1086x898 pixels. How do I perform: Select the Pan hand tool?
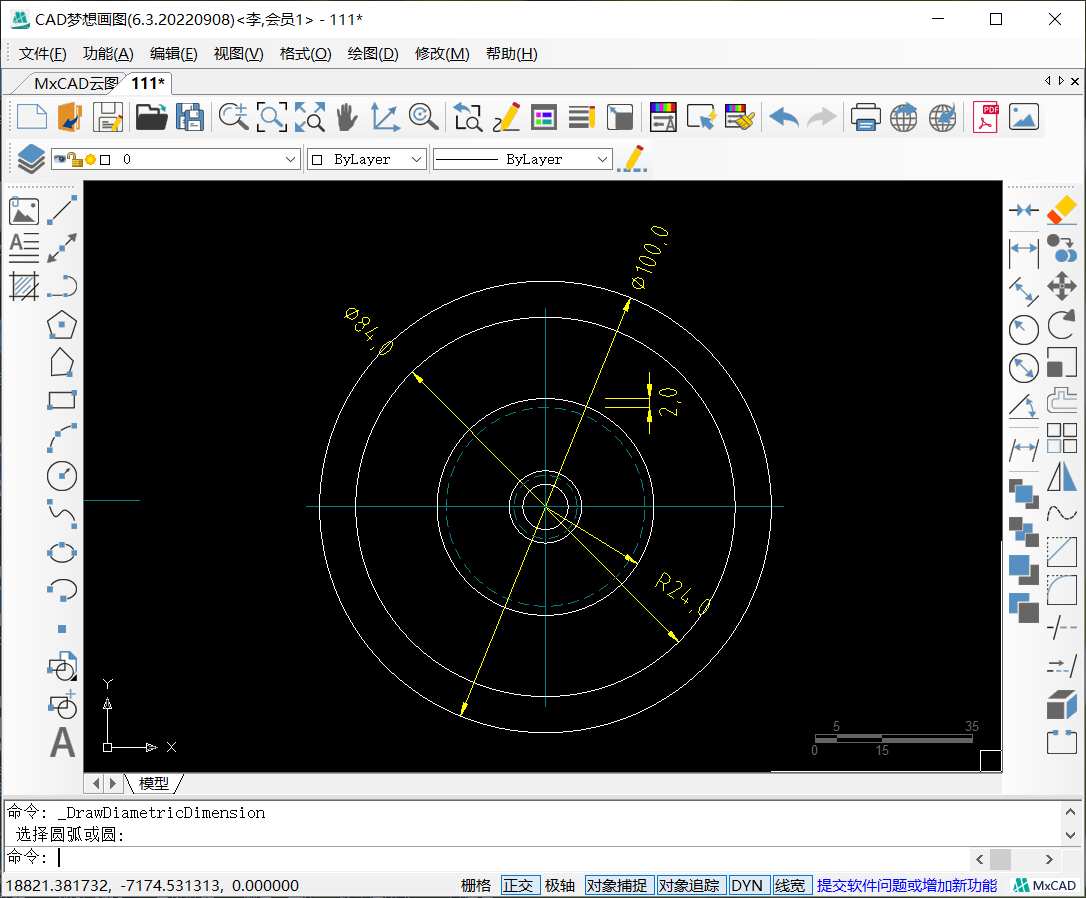(x=347, y=117)
